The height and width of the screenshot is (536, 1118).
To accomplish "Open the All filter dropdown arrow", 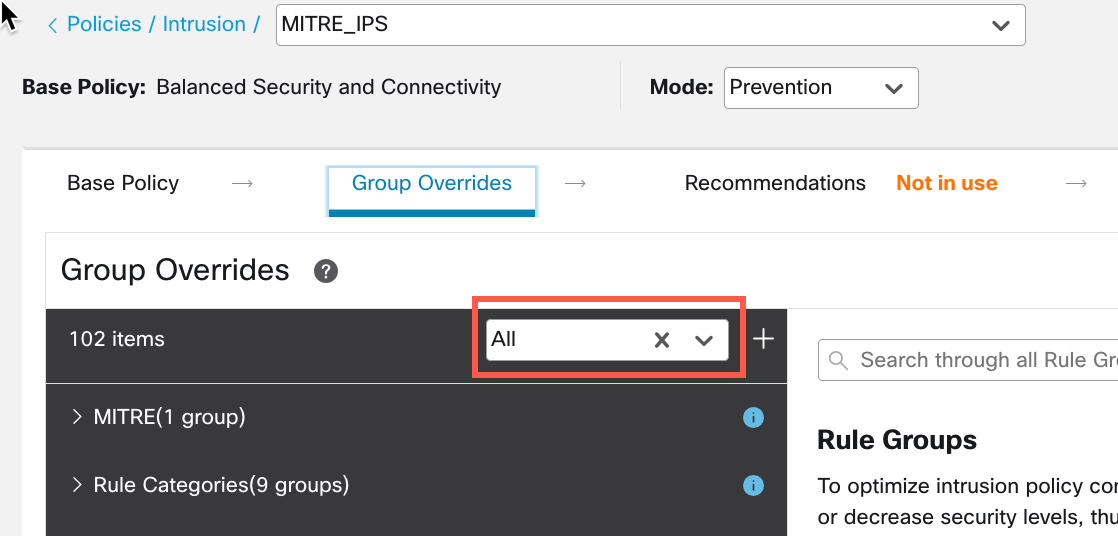I will pyautogui.click(x=704, y=340).
